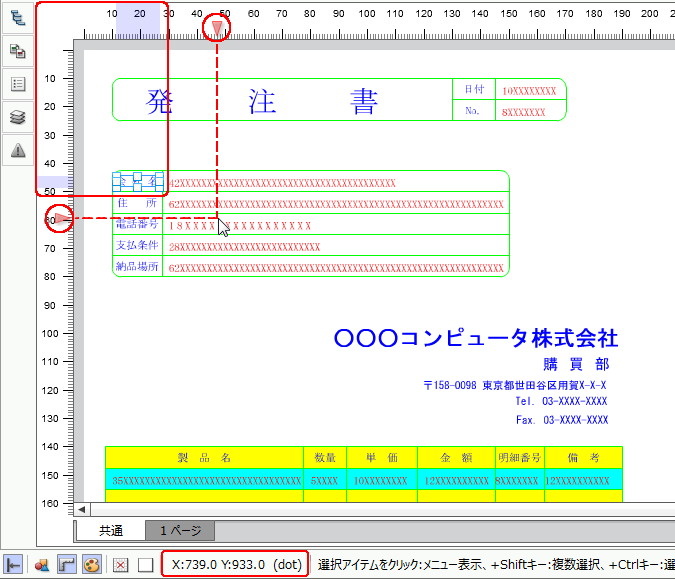Click the horizontal scrollbar left arrow
The height and width of the screenshot is (579, 675).
[x=82, y=510]
